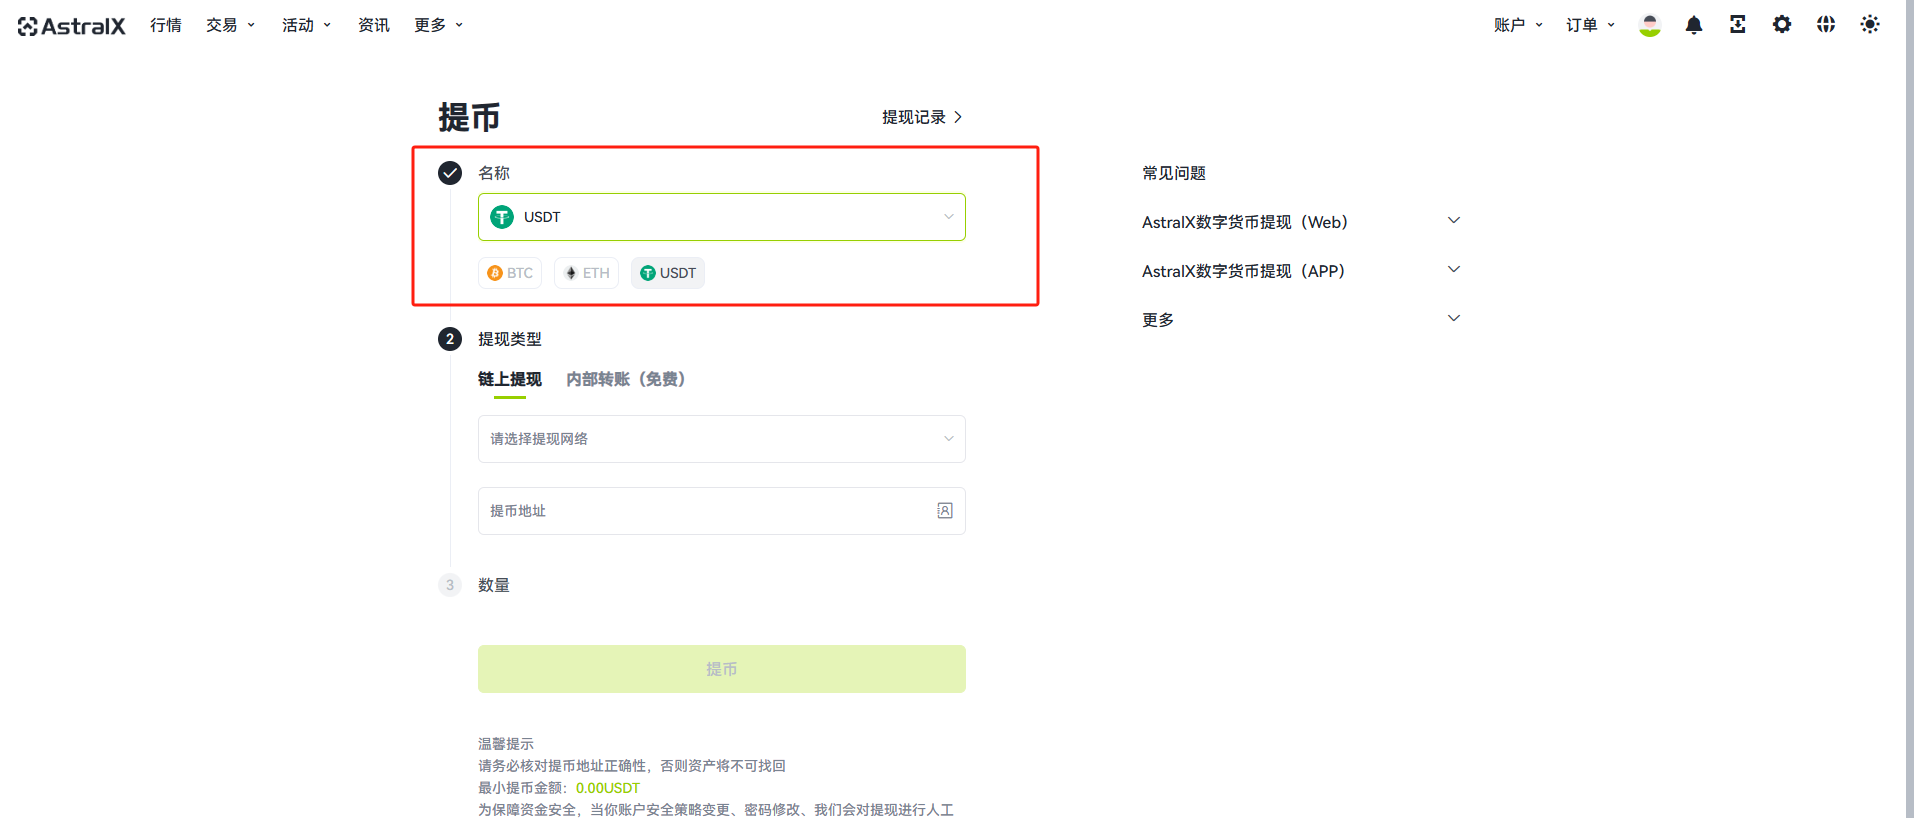Open 提现记录 link
This screenshot has width=1914, height=818.
[x=922, y=117]
